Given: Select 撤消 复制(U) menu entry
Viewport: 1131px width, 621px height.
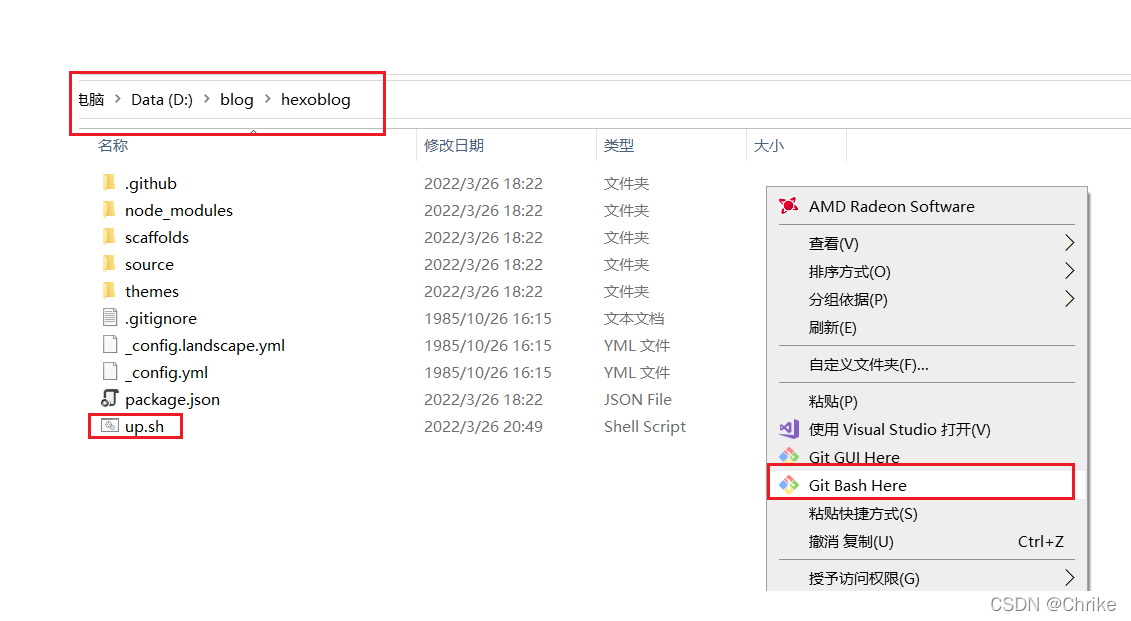Looking at the screenshot, I should pyautogui.click(x=926, y=542).
